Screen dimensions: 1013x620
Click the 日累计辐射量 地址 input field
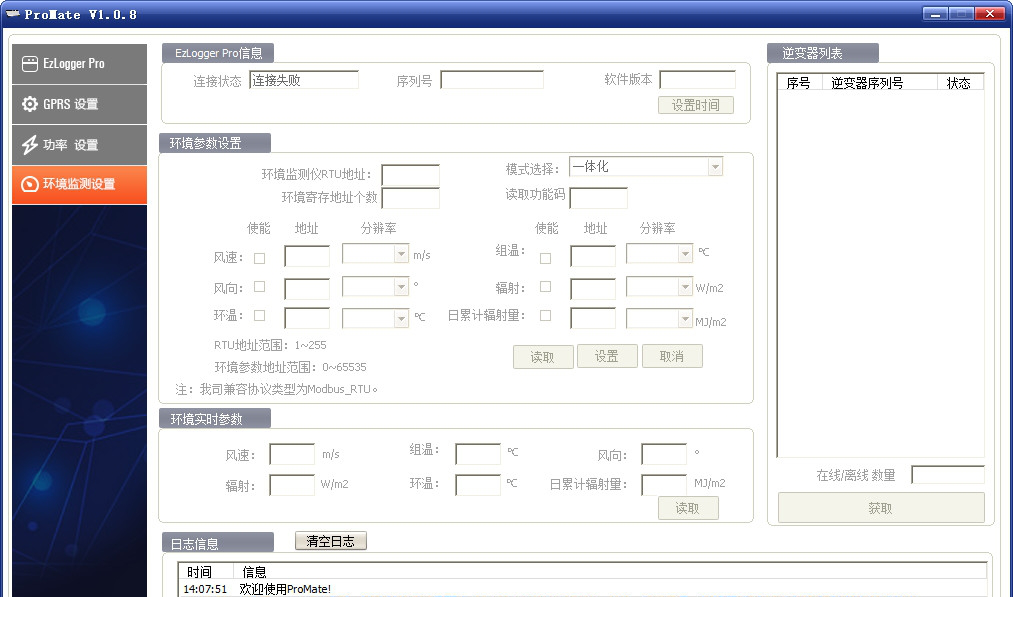[x=592, y=318]
